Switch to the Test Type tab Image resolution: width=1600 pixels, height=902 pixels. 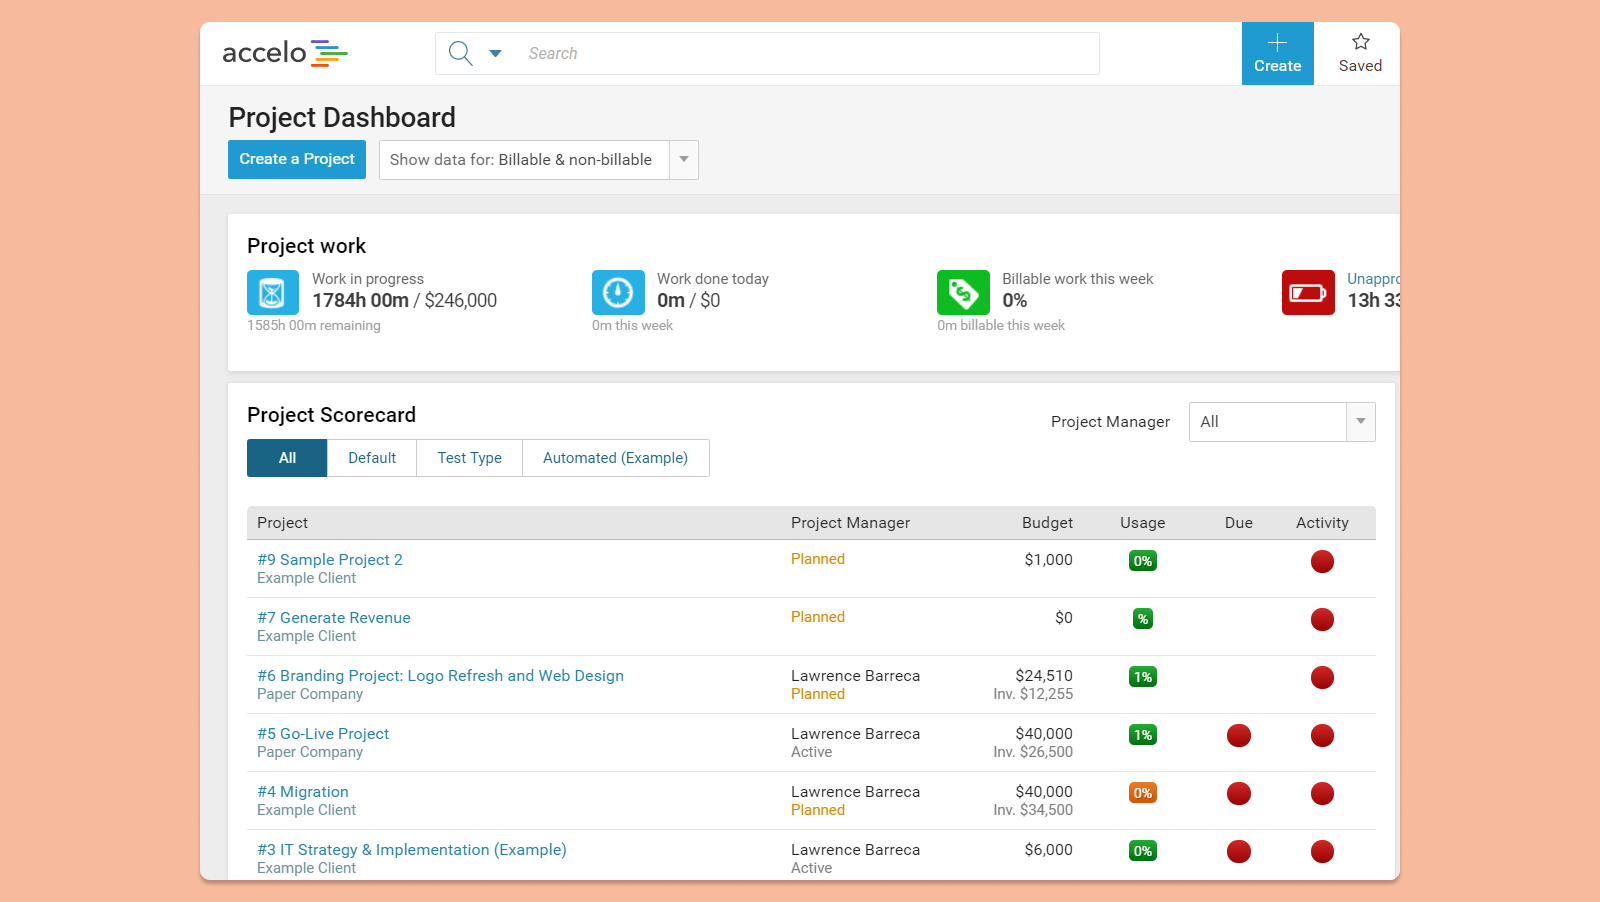click(469, 457)
